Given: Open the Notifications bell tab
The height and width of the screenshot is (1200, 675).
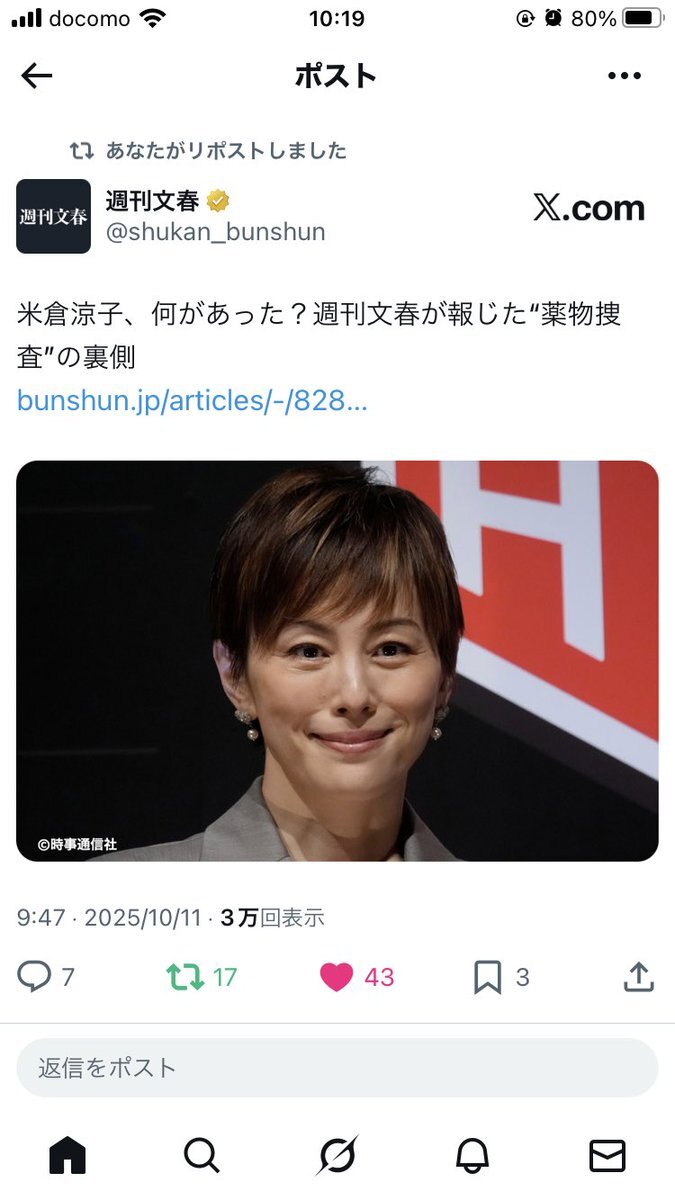Looking at the screenshot, I should point(472,1156).
